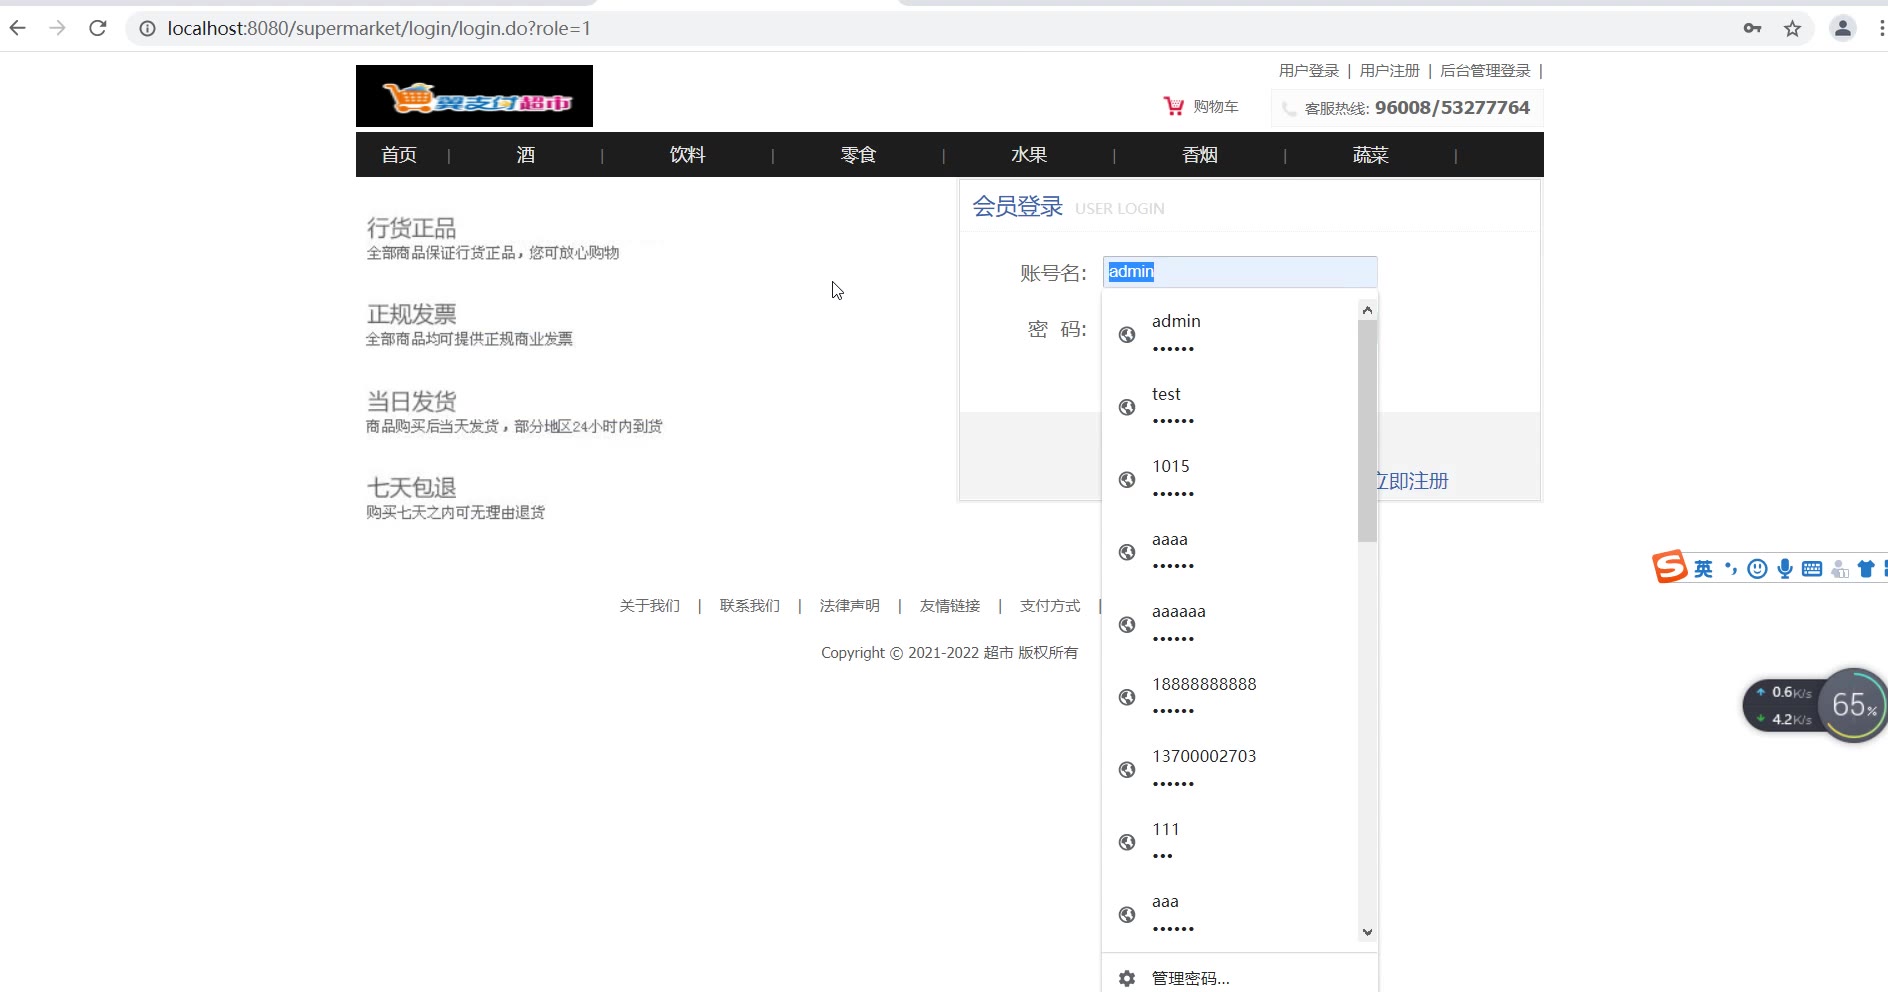Open the shopping cart 购物车
The height and width of the screenshot is (992, 1888).
(x=1201, y=106)
